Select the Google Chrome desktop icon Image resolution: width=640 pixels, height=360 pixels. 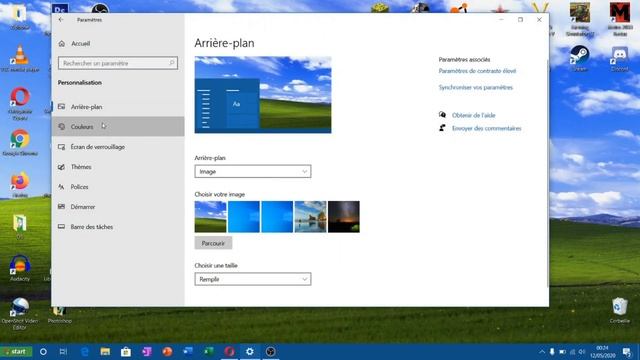20,143
